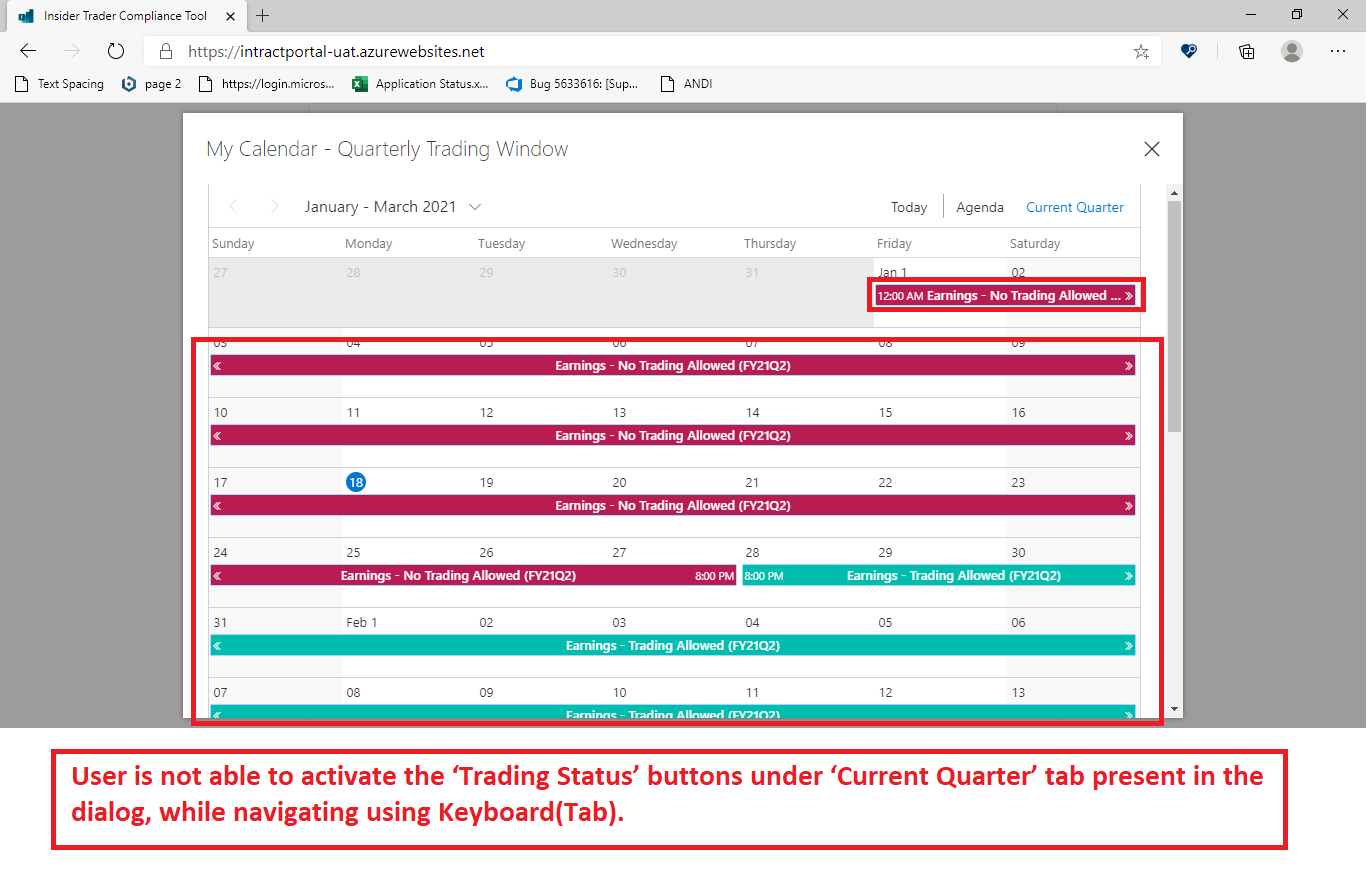The width and height of the screenshot is (1370, 886).
Task: Expand the January - March 2021 dropdown
Action: (x=474, y=207)
